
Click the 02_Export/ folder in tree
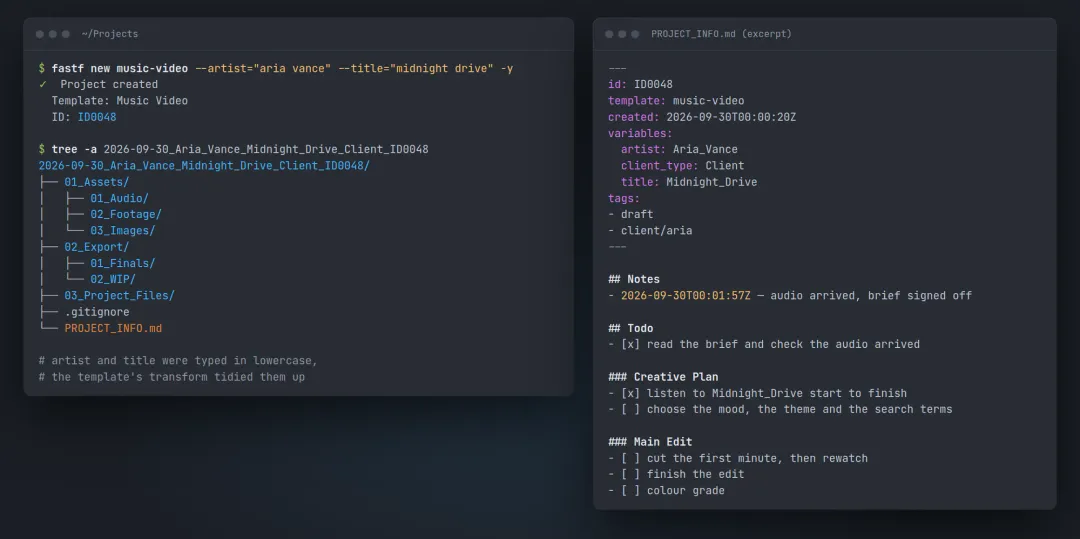[x=96, y=247]
